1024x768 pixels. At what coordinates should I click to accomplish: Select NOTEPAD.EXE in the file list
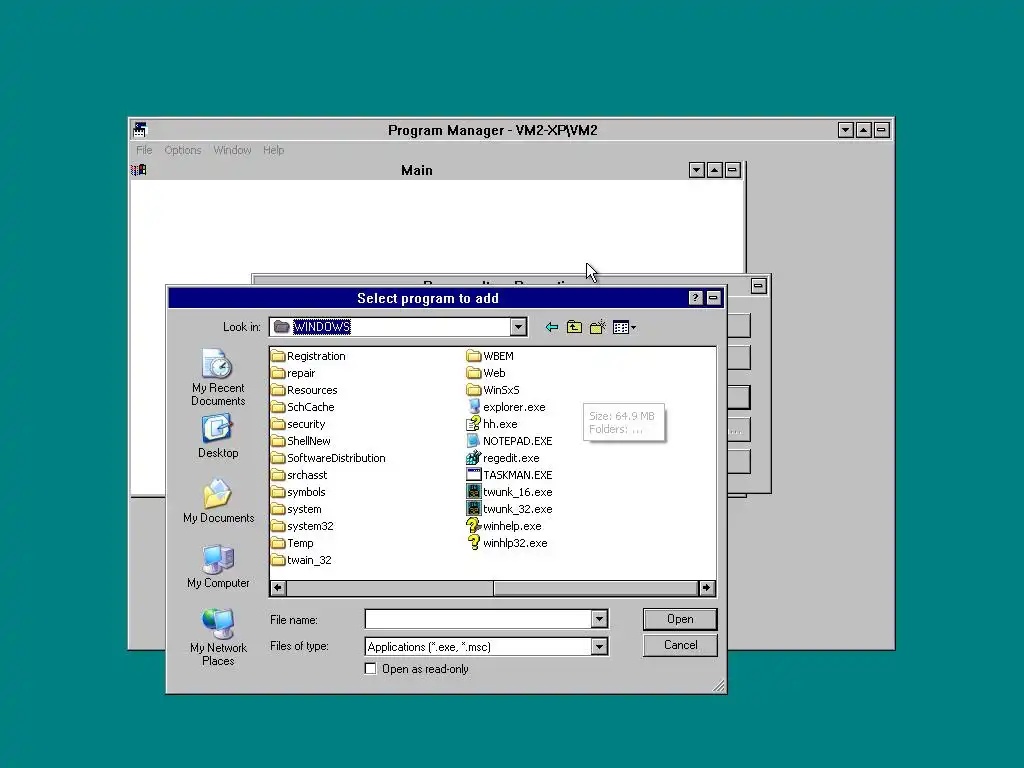510,441
